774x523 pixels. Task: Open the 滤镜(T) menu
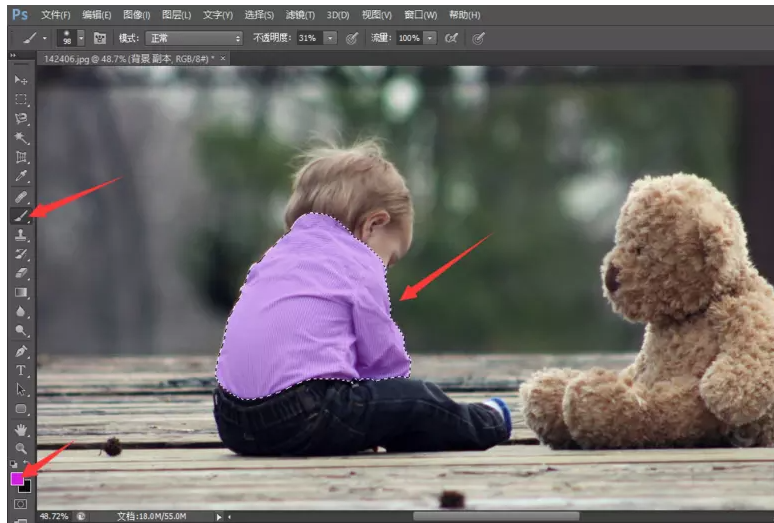tap(300, 15)
